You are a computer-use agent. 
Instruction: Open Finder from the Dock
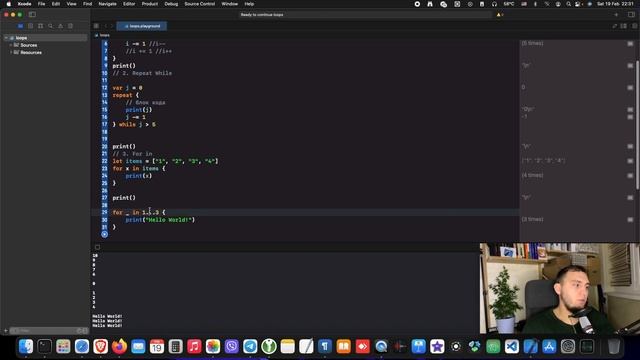pos(26,347)
